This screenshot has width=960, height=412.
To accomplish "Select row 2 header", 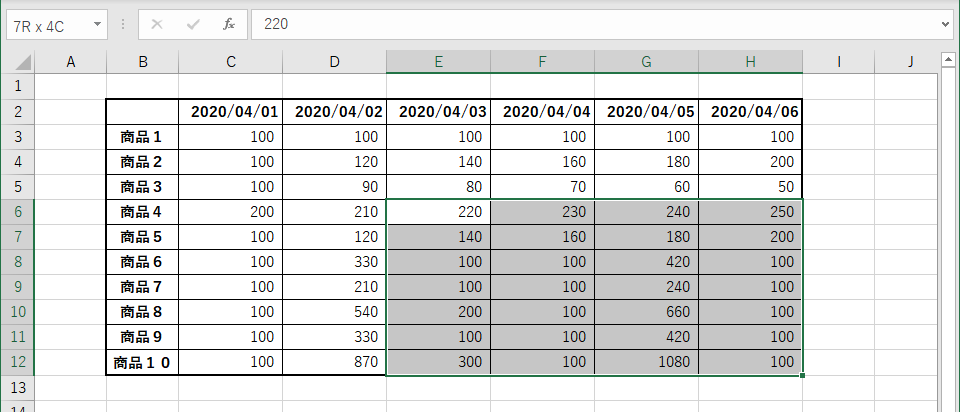I will 17,111.
